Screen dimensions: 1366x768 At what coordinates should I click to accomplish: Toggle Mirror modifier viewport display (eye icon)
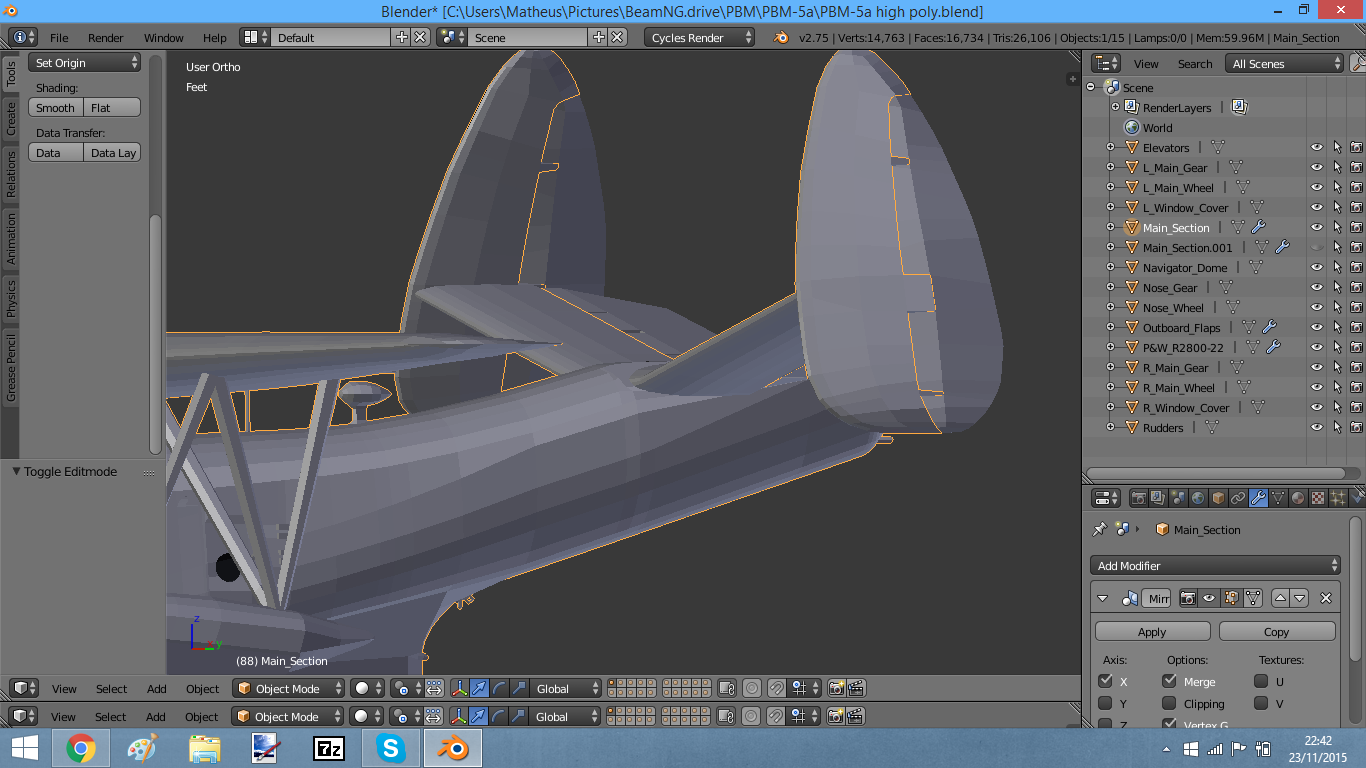[1209, 598]
